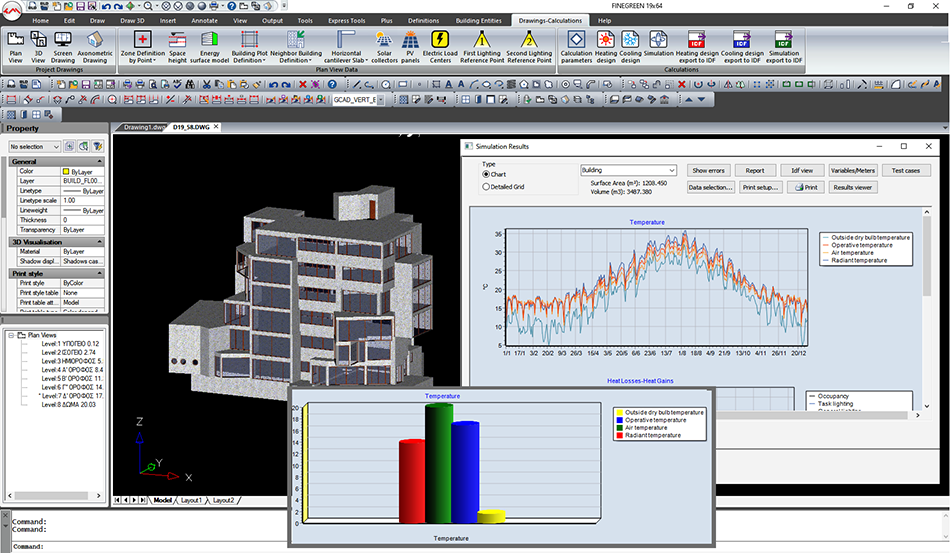Click Axonometric Drawing ribbon icon
Image resolution: width=950 pixels, height=553 pixels.
click(x=95, y=47)
